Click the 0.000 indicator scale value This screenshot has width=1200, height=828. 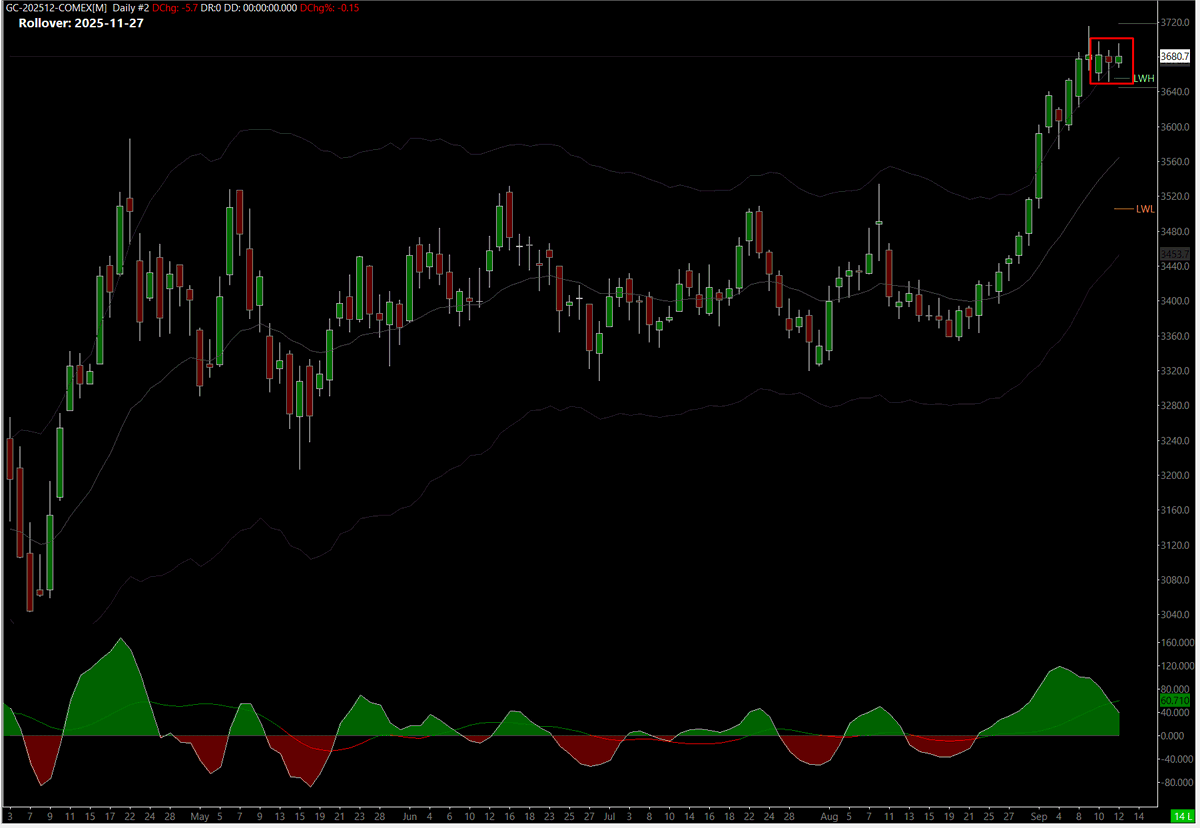tap(1173, 736)
